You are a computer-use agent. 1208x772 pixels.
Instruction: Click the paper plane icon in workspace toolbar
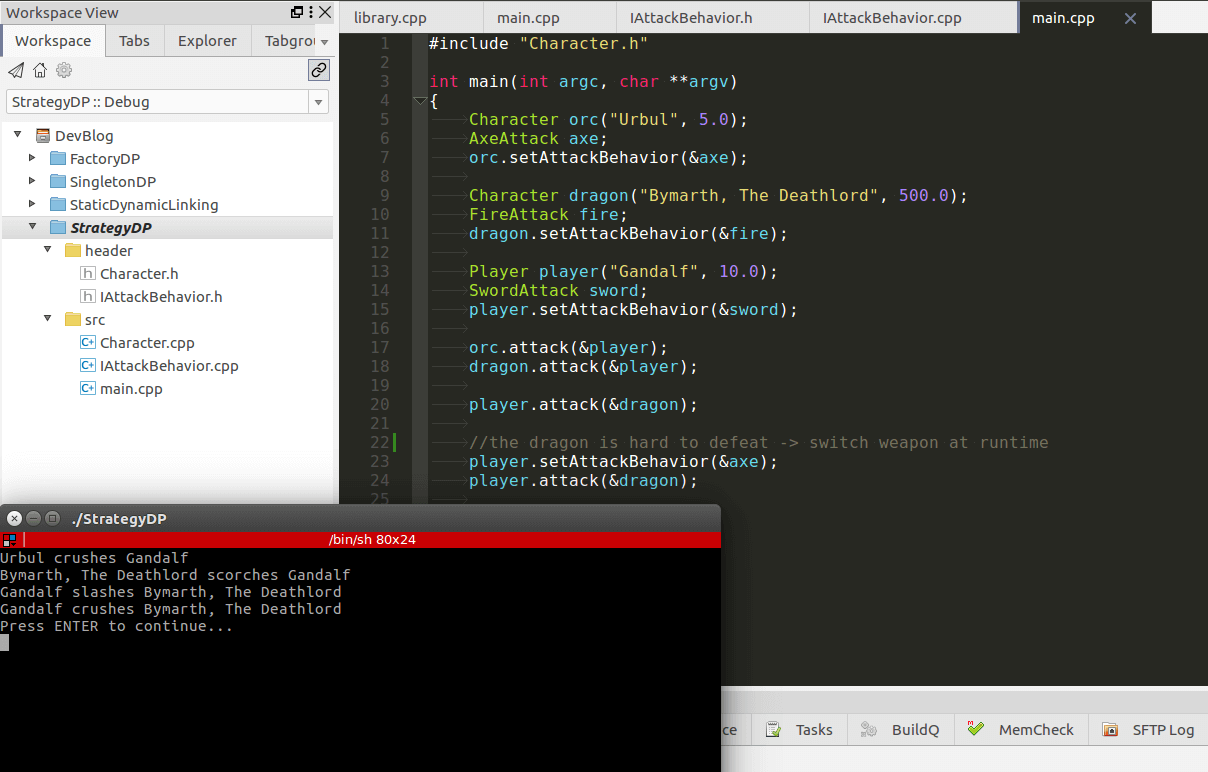coord(16,70)
